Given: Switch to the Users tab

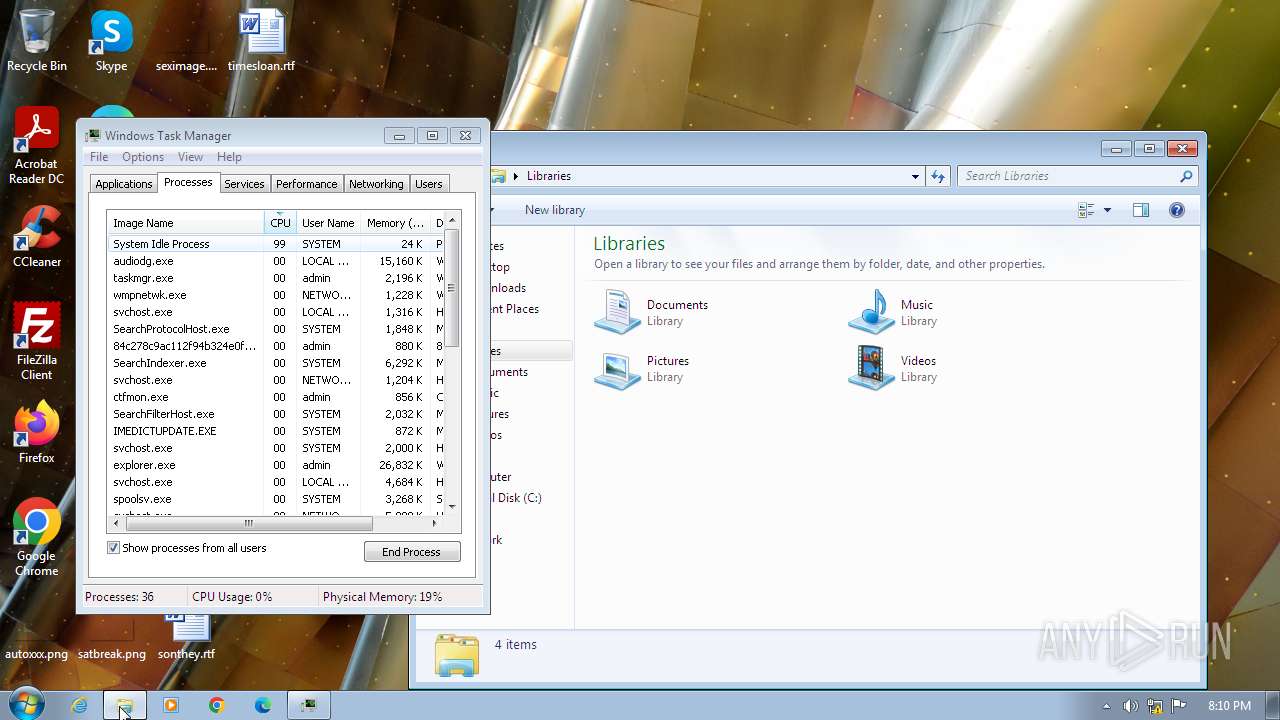Looking at the screenshot, I should (429, 184).
